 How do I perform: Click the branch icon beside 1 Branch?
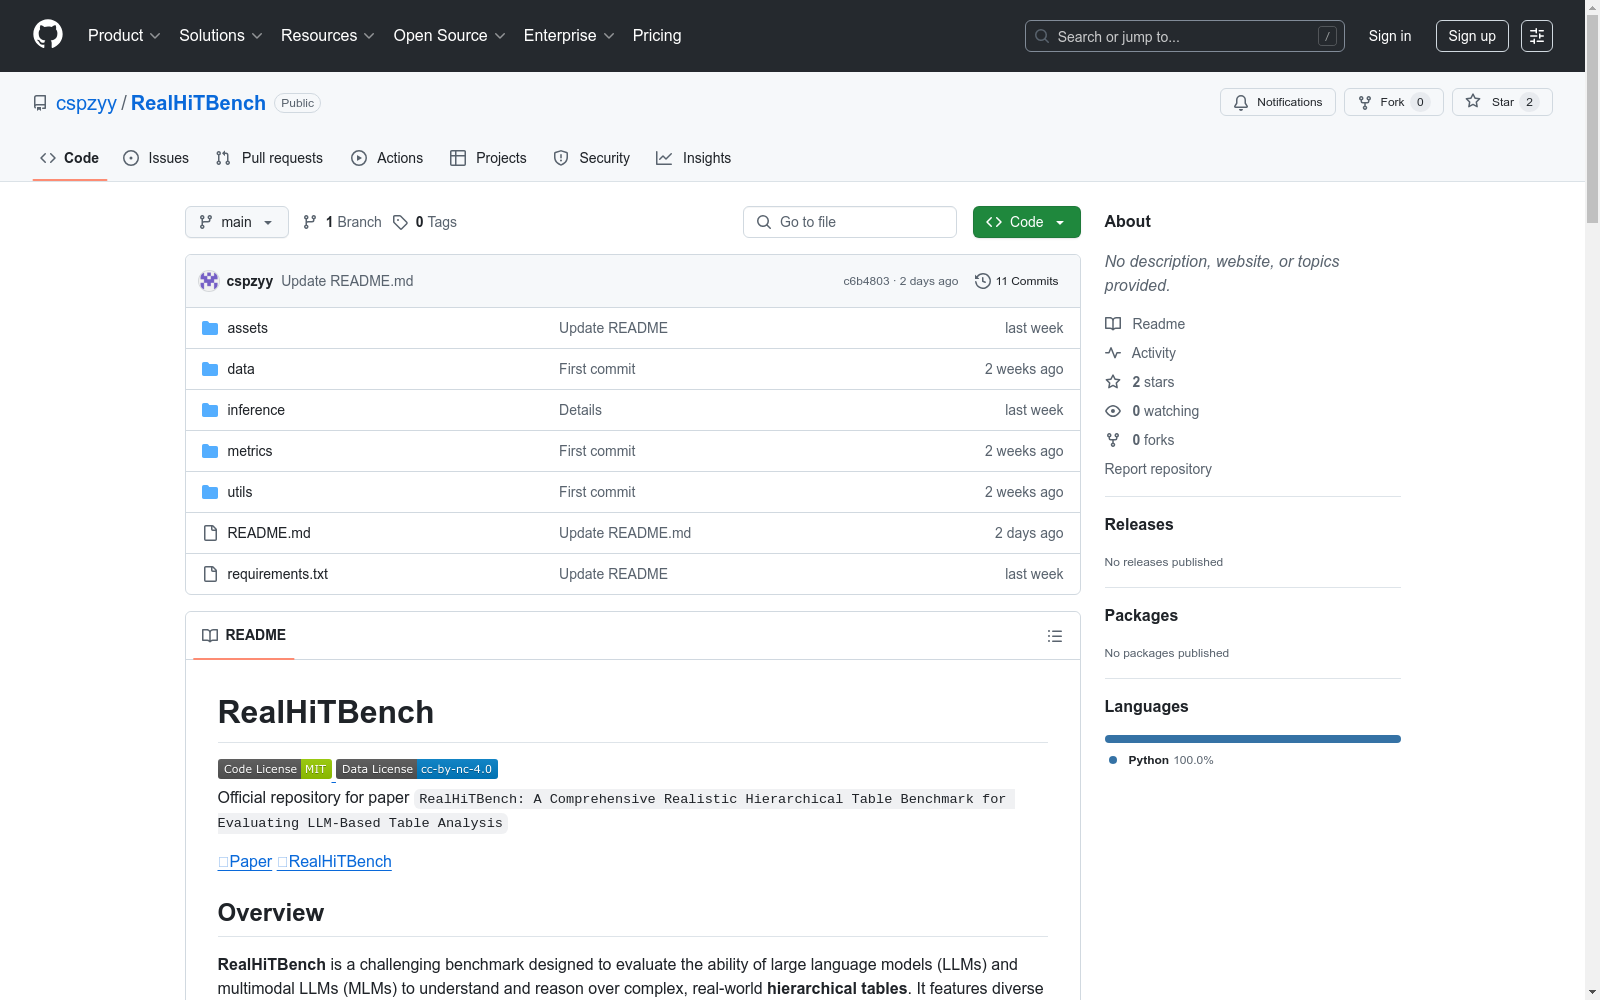tap(310, 222)
